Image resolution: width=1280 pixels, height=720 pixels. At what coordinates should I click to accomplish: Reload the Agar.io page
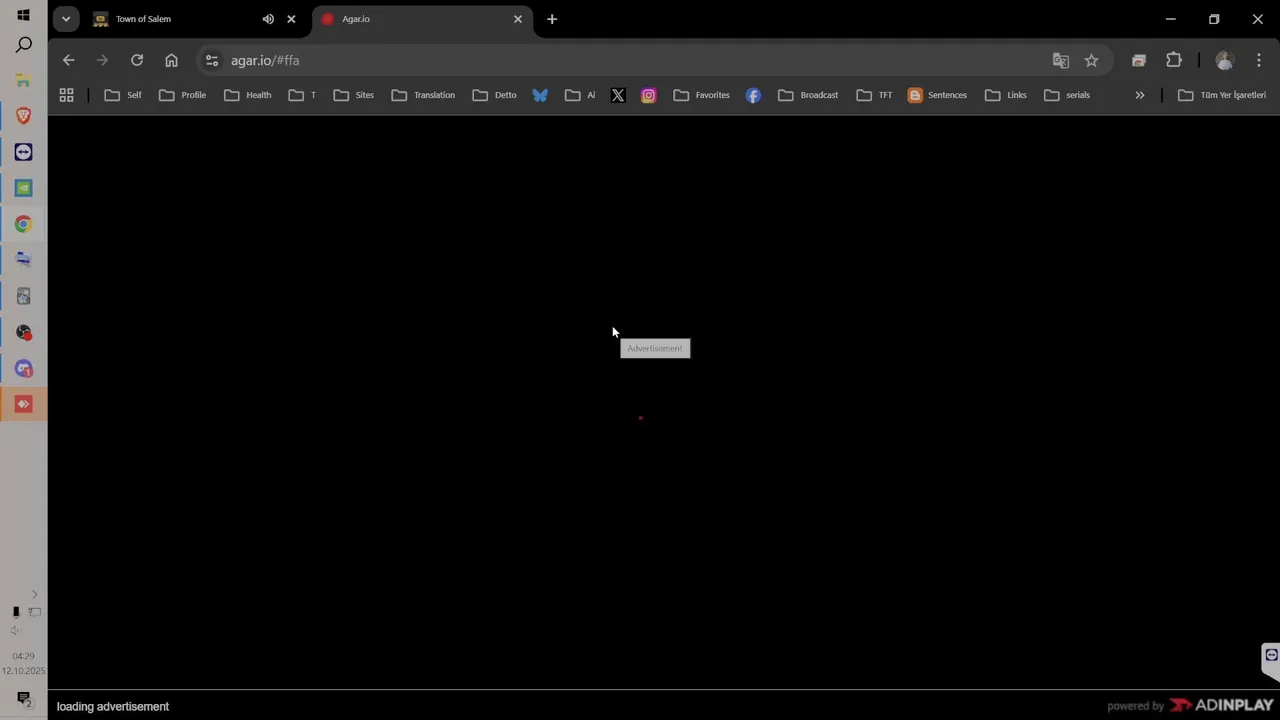137,60
